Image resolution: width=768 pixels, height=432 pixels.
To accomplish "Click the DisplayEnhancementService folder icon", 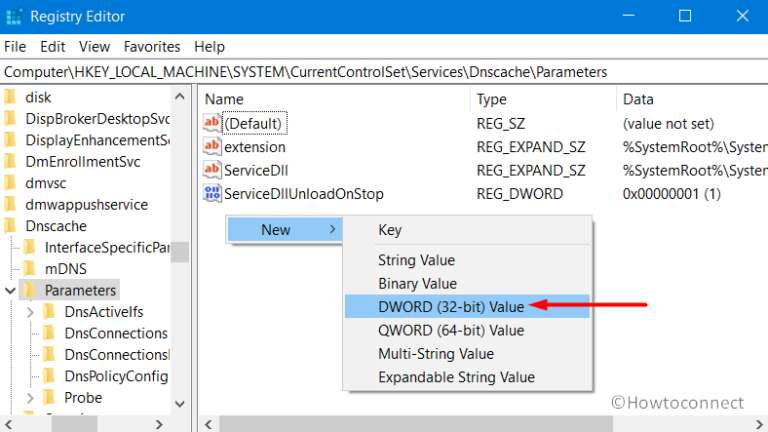I will point(10,140).
